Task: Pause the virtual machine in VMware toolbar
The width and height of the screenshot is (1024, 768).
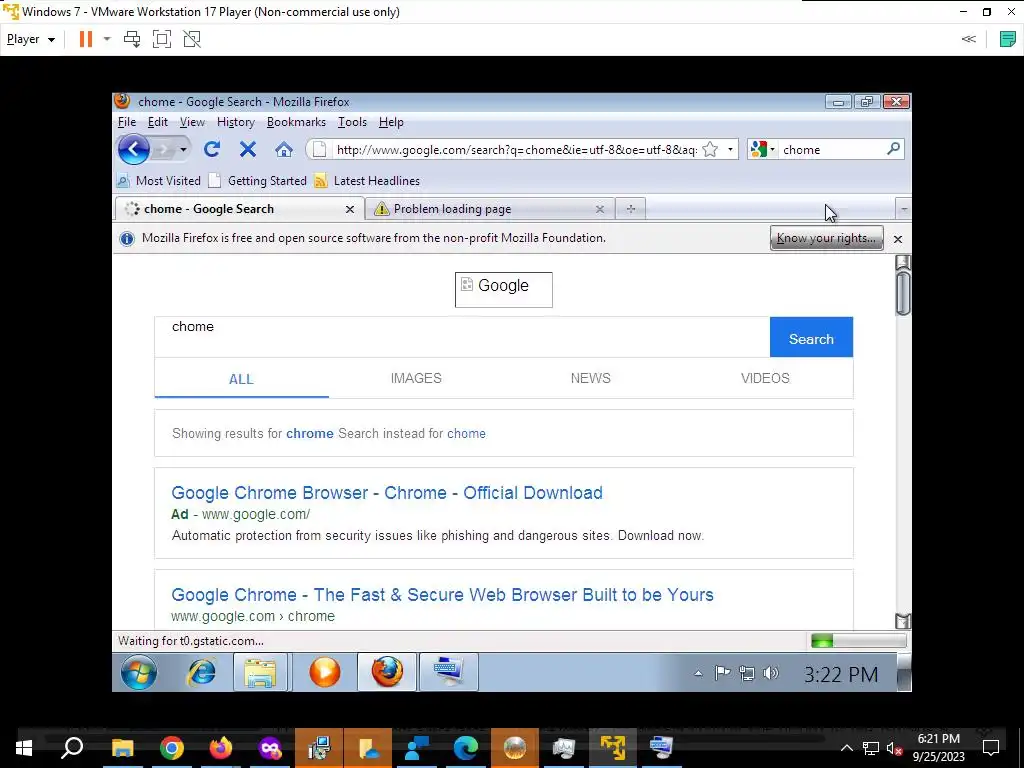Action: (86, 39)
